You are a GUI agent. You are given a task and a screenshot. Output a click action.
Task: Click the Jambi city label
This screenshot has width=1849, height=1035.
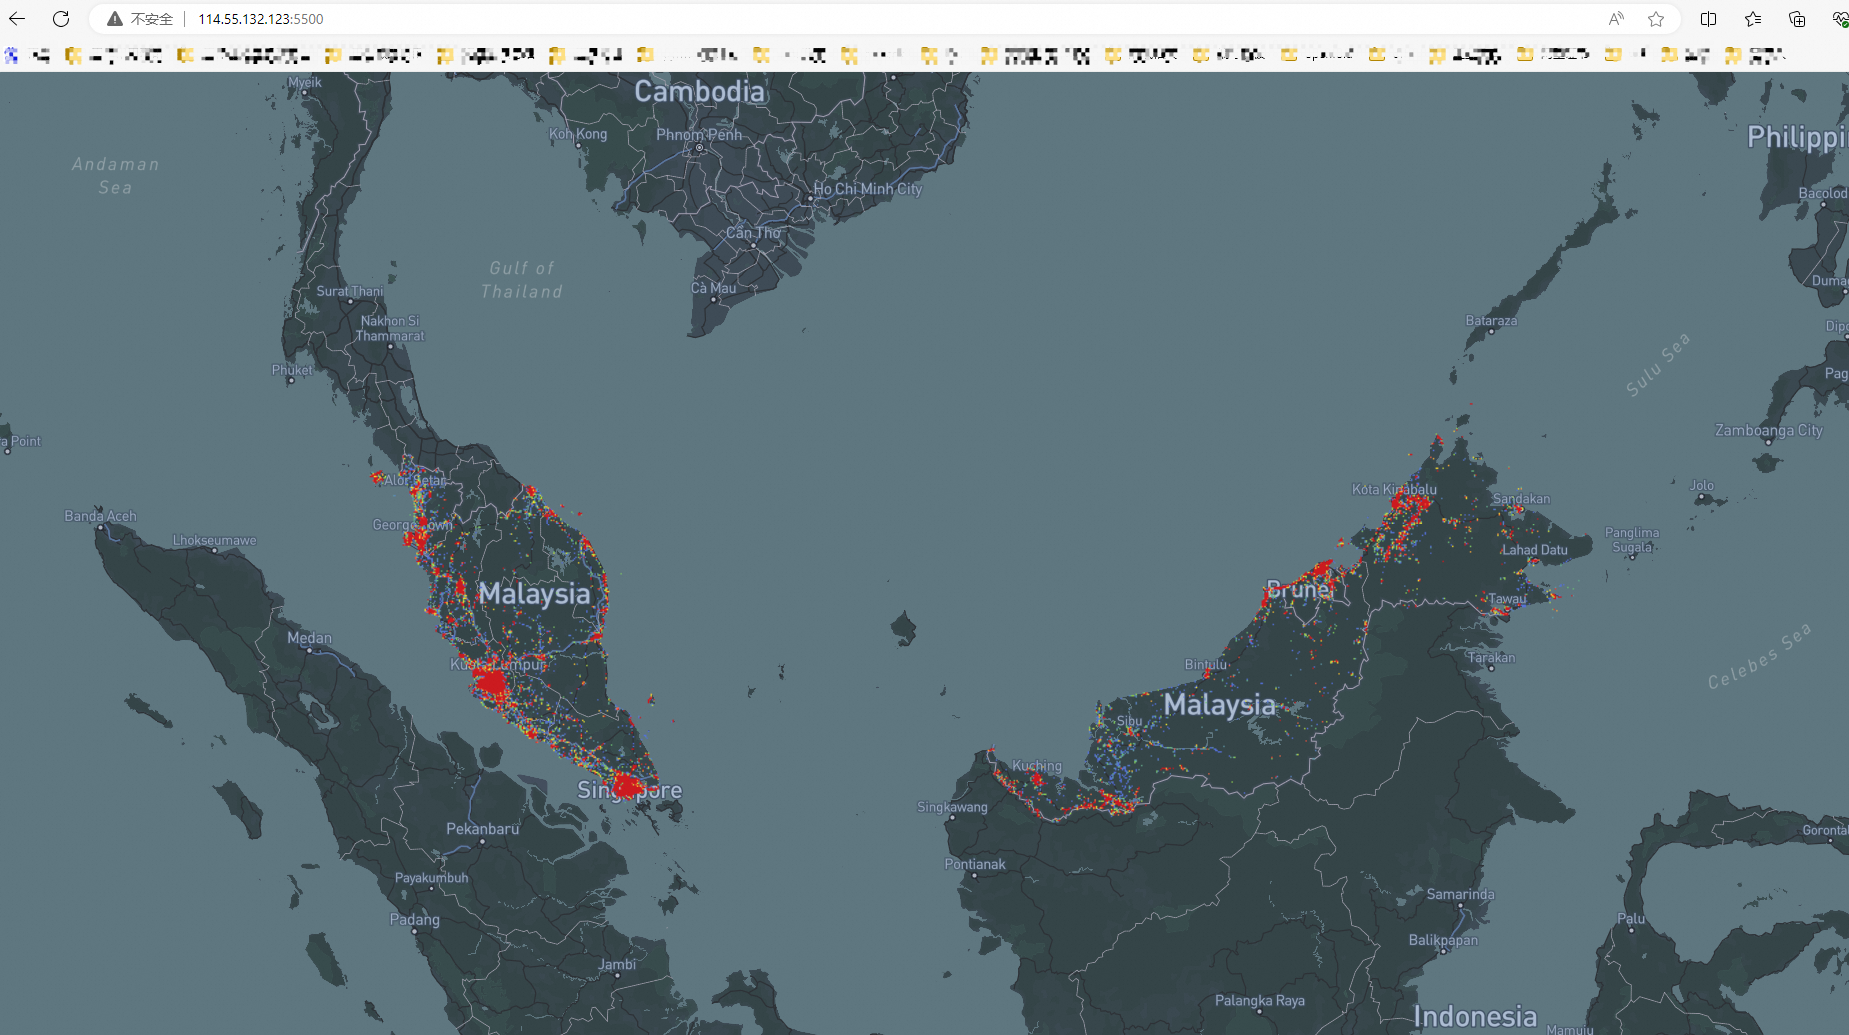coord(617,964)
